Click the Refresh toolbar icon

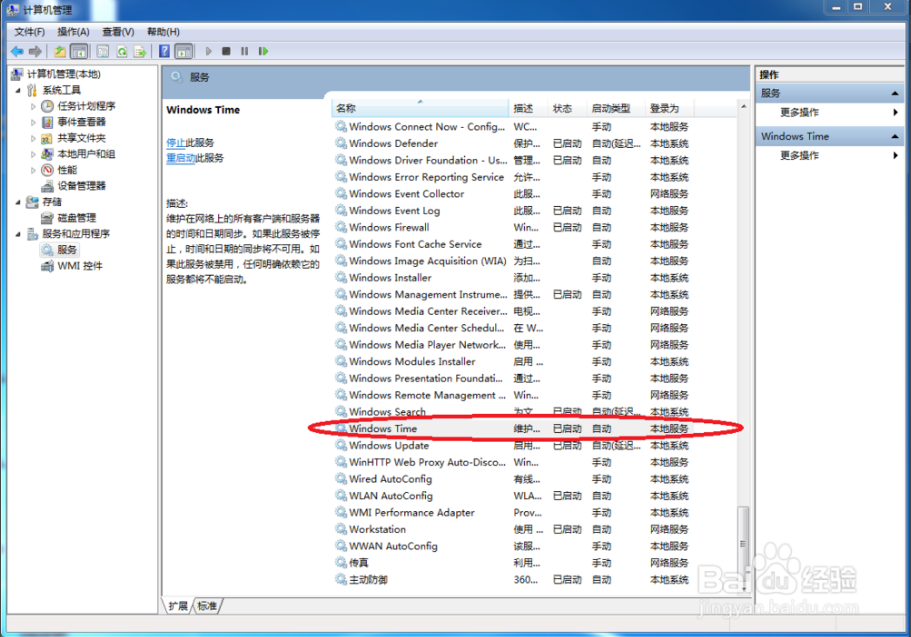tap(121, 52)
